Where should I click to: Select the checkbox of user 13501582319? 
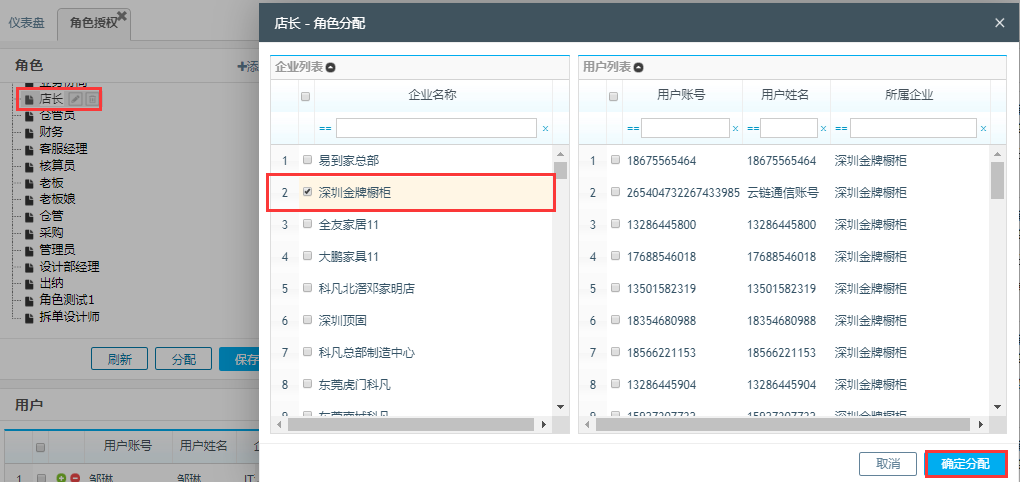615,288
